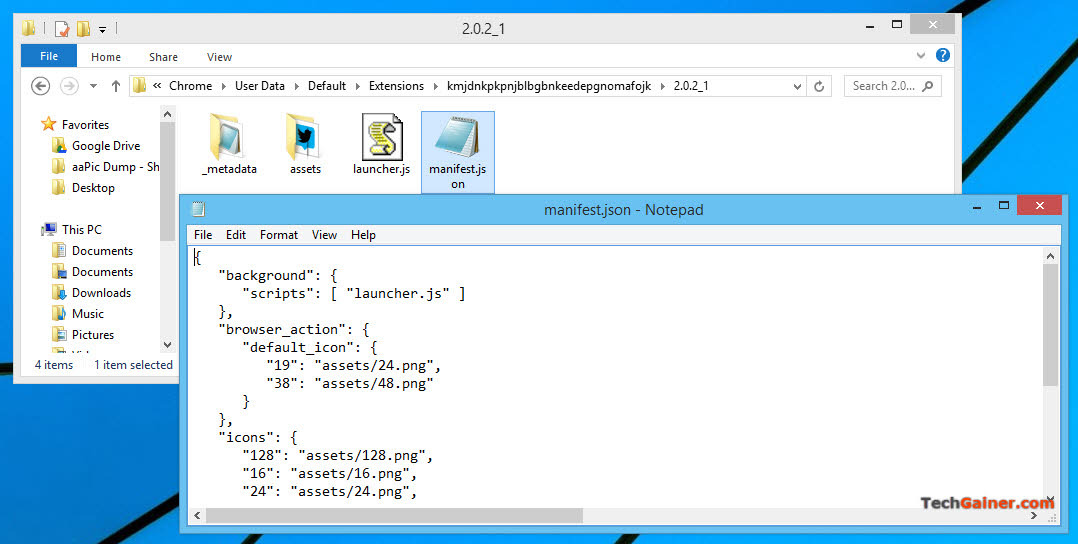Click the Pictures folder icon in sidebar
This screenshot has width=1078, height=544.
(59, 335)
